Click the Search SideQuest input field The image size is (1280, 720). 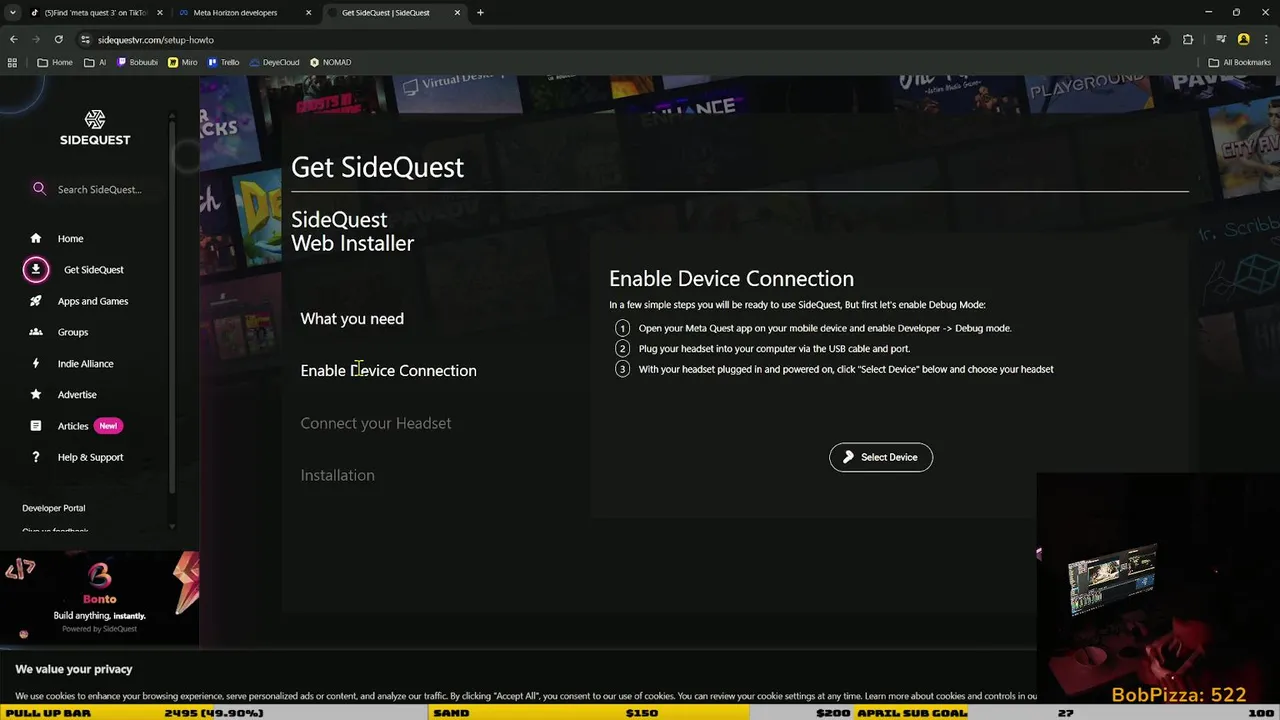[x=100, y=189]
